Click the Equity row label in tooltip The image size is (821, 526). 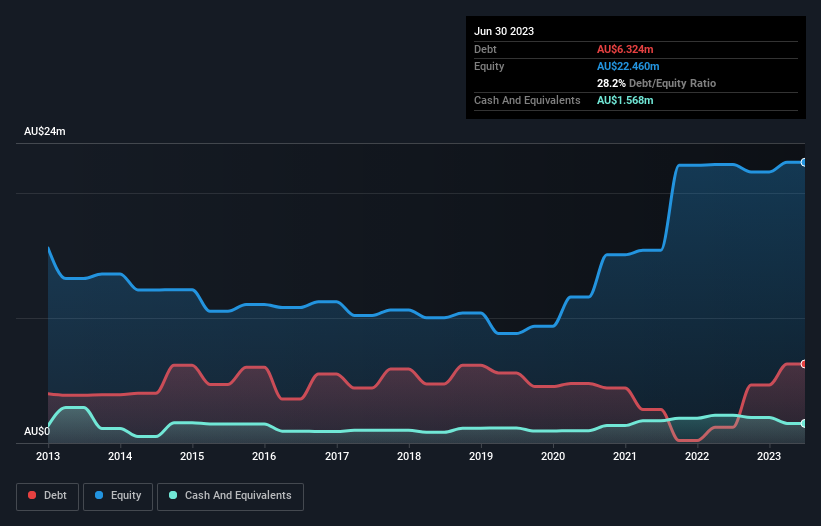tap(489, 66)
